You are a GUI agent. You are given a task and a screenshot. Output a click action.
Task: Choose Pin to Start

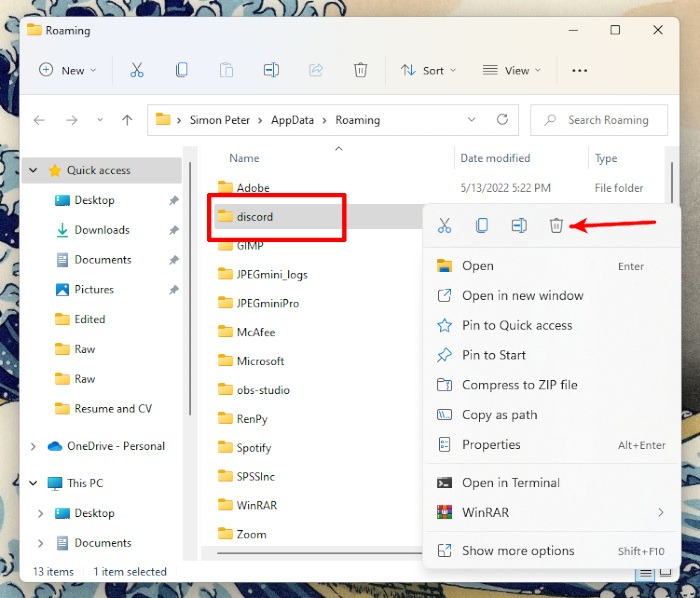pyautogui.click(x=552, y=355)
